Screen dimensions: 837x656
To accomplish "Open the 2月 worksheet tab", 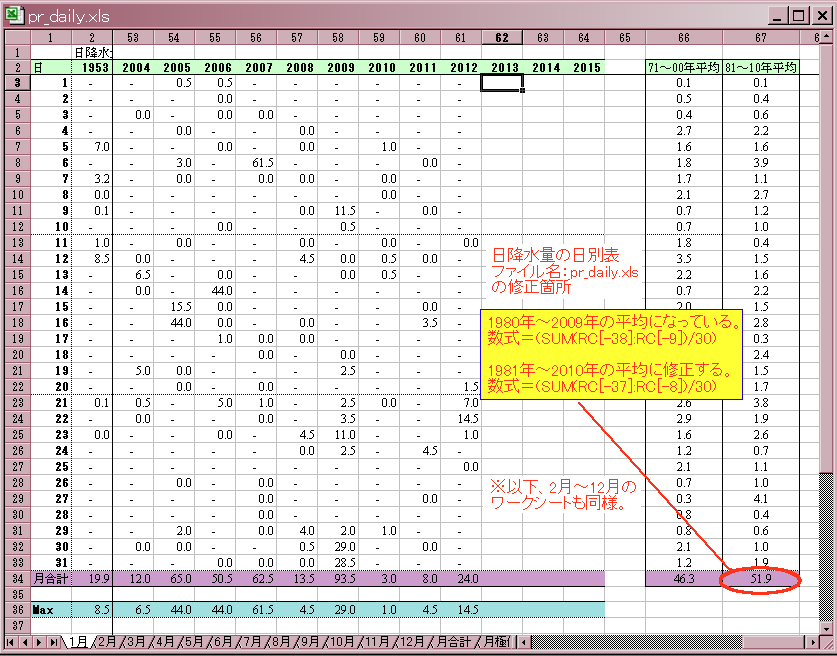I will [107, 642].
